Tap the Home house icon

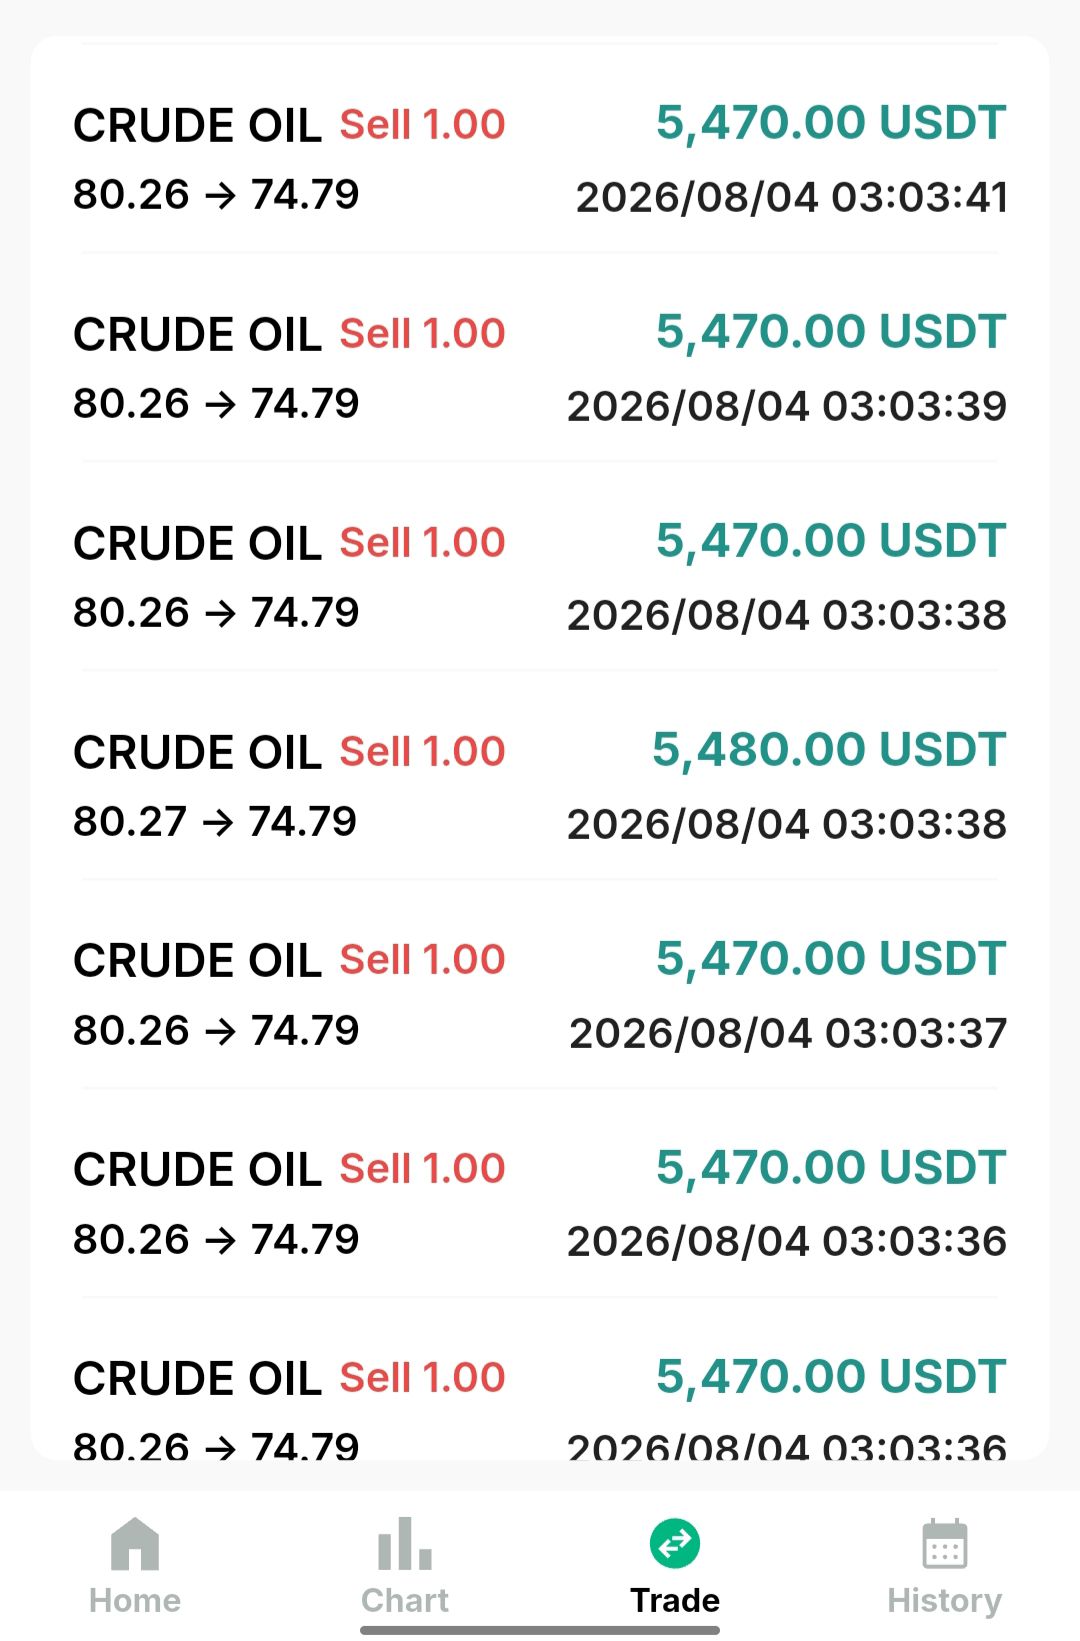tap(135, 1543)
